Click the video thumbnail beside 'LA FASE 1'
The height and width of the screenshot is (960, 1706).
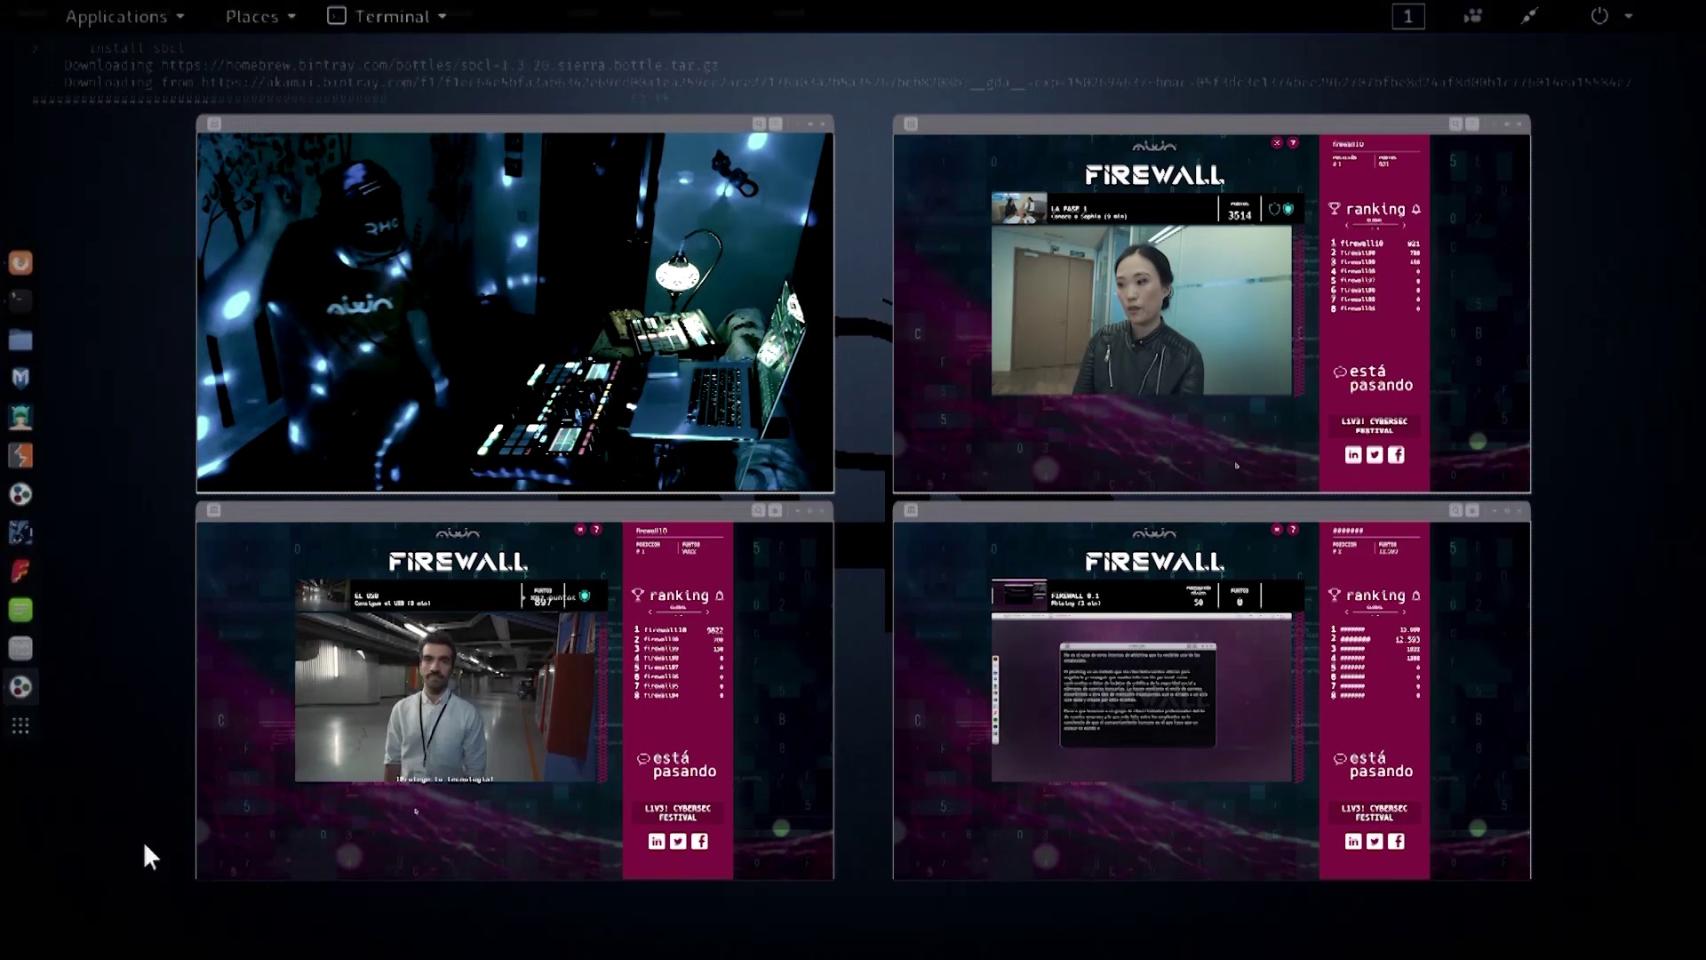1018,208
